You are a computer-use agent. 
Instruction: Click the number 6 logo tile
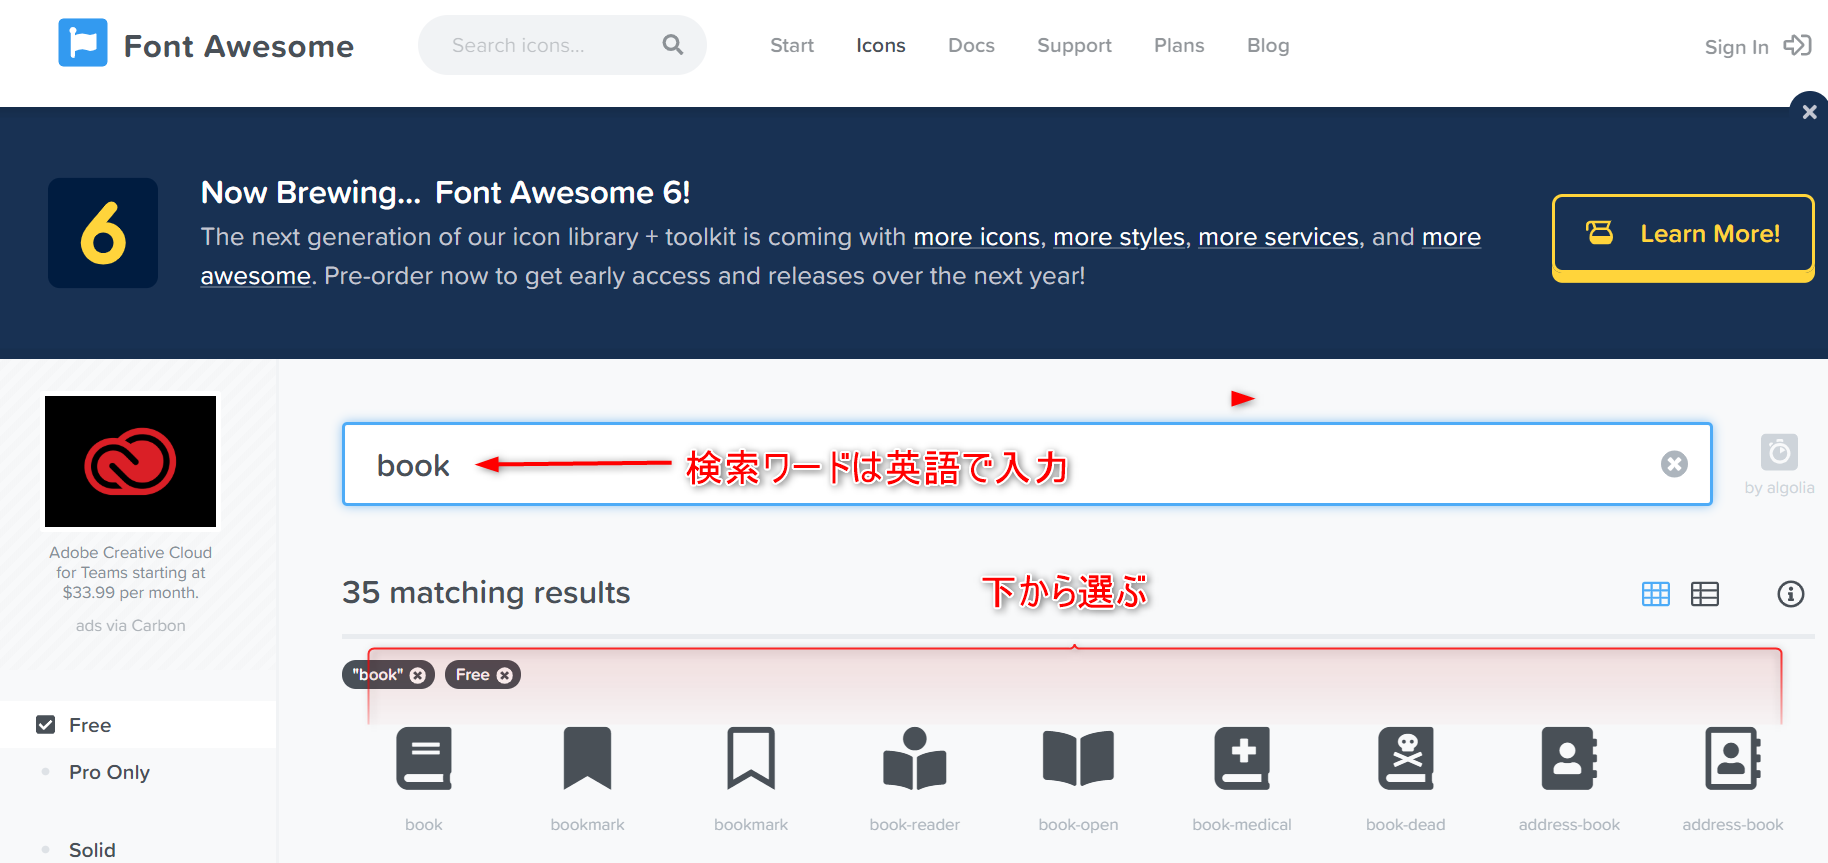pos(103,233)
